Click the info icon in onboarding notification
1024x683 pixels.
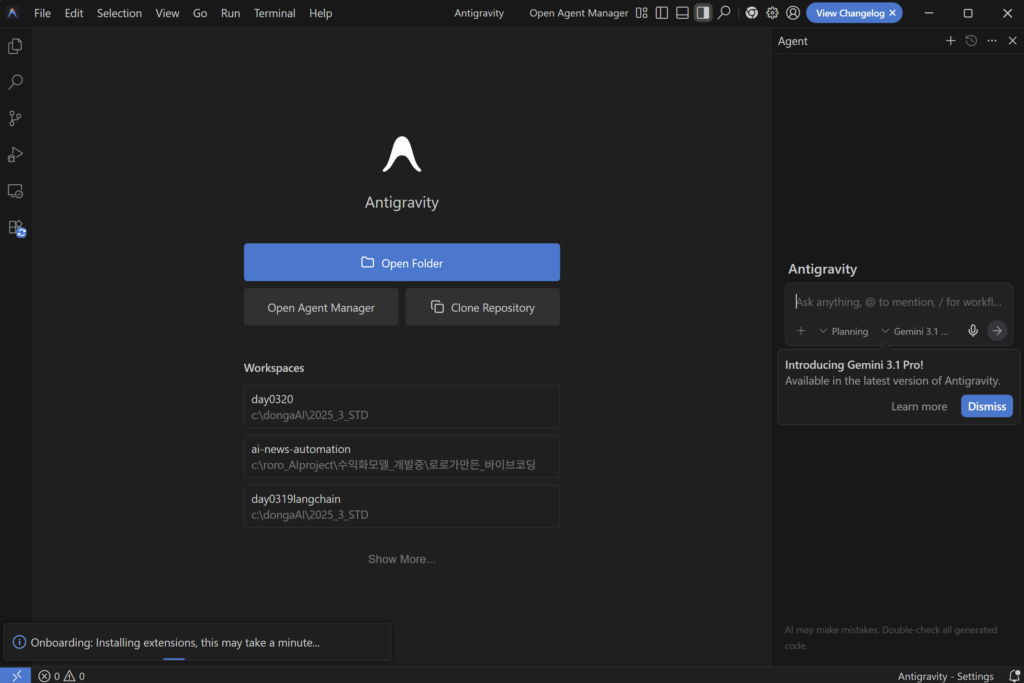click(x=19, y=643)
